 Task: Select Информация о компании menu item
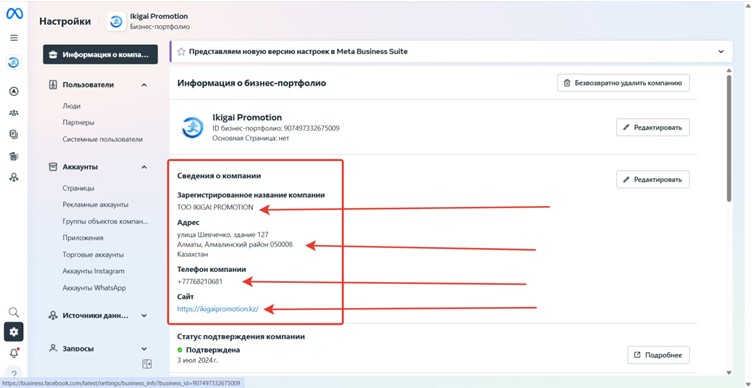pyautogui.click(x=100, y=54)
